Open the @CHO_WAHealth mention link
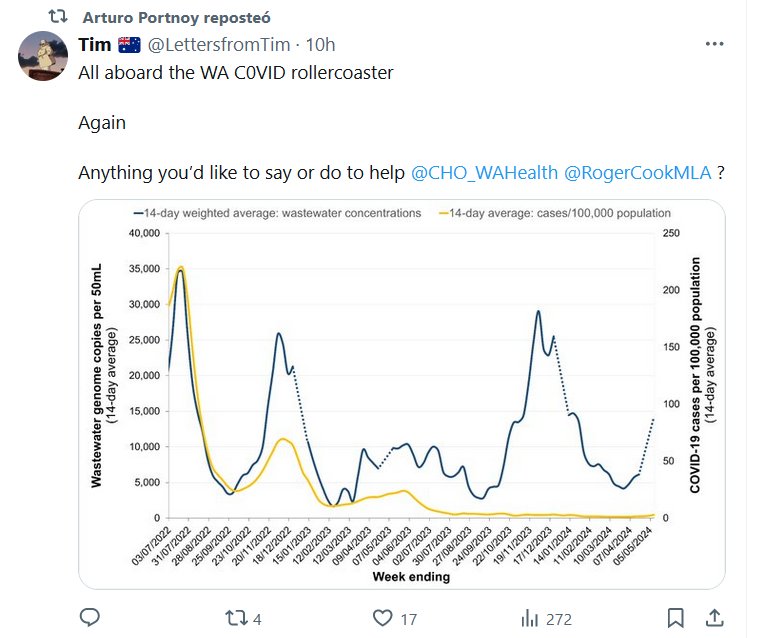This screenshot has height=638, width=764. pos(484,172)
